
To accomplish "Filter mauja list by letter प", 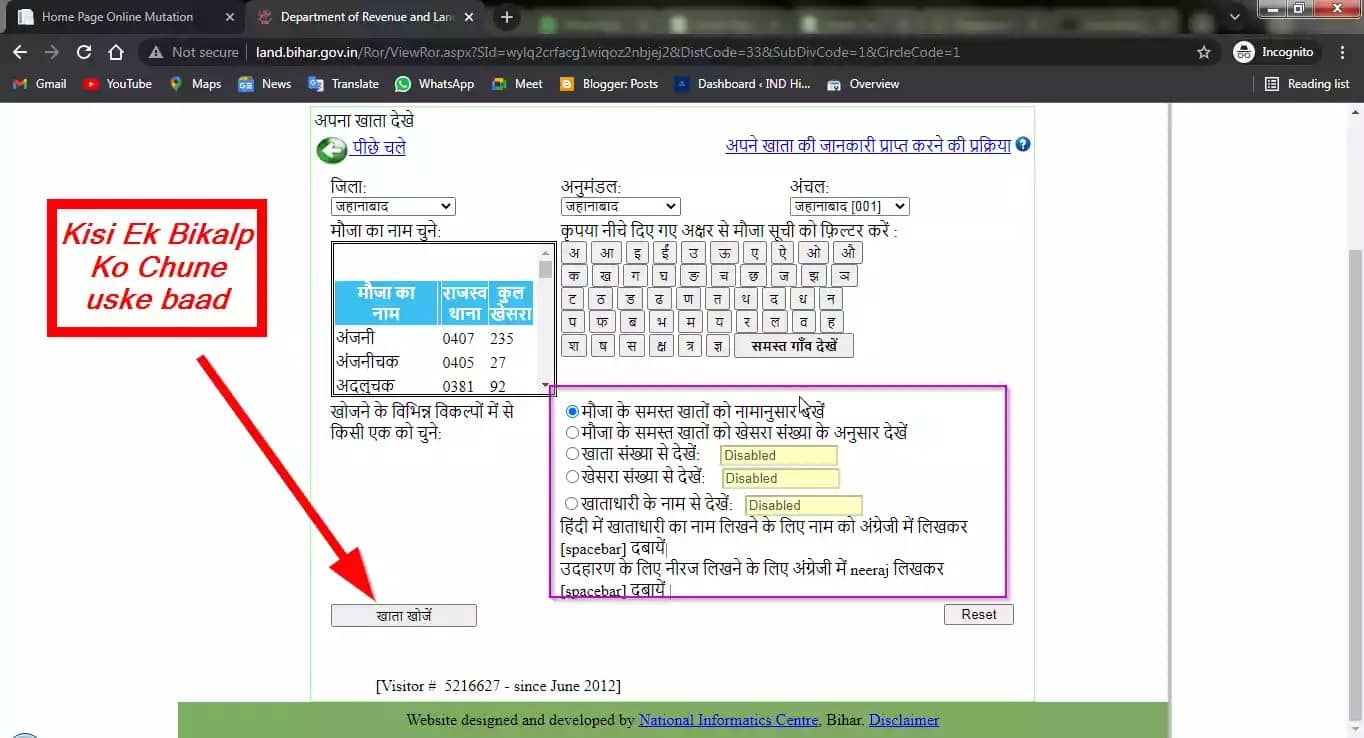I will [x=573, y=322].
